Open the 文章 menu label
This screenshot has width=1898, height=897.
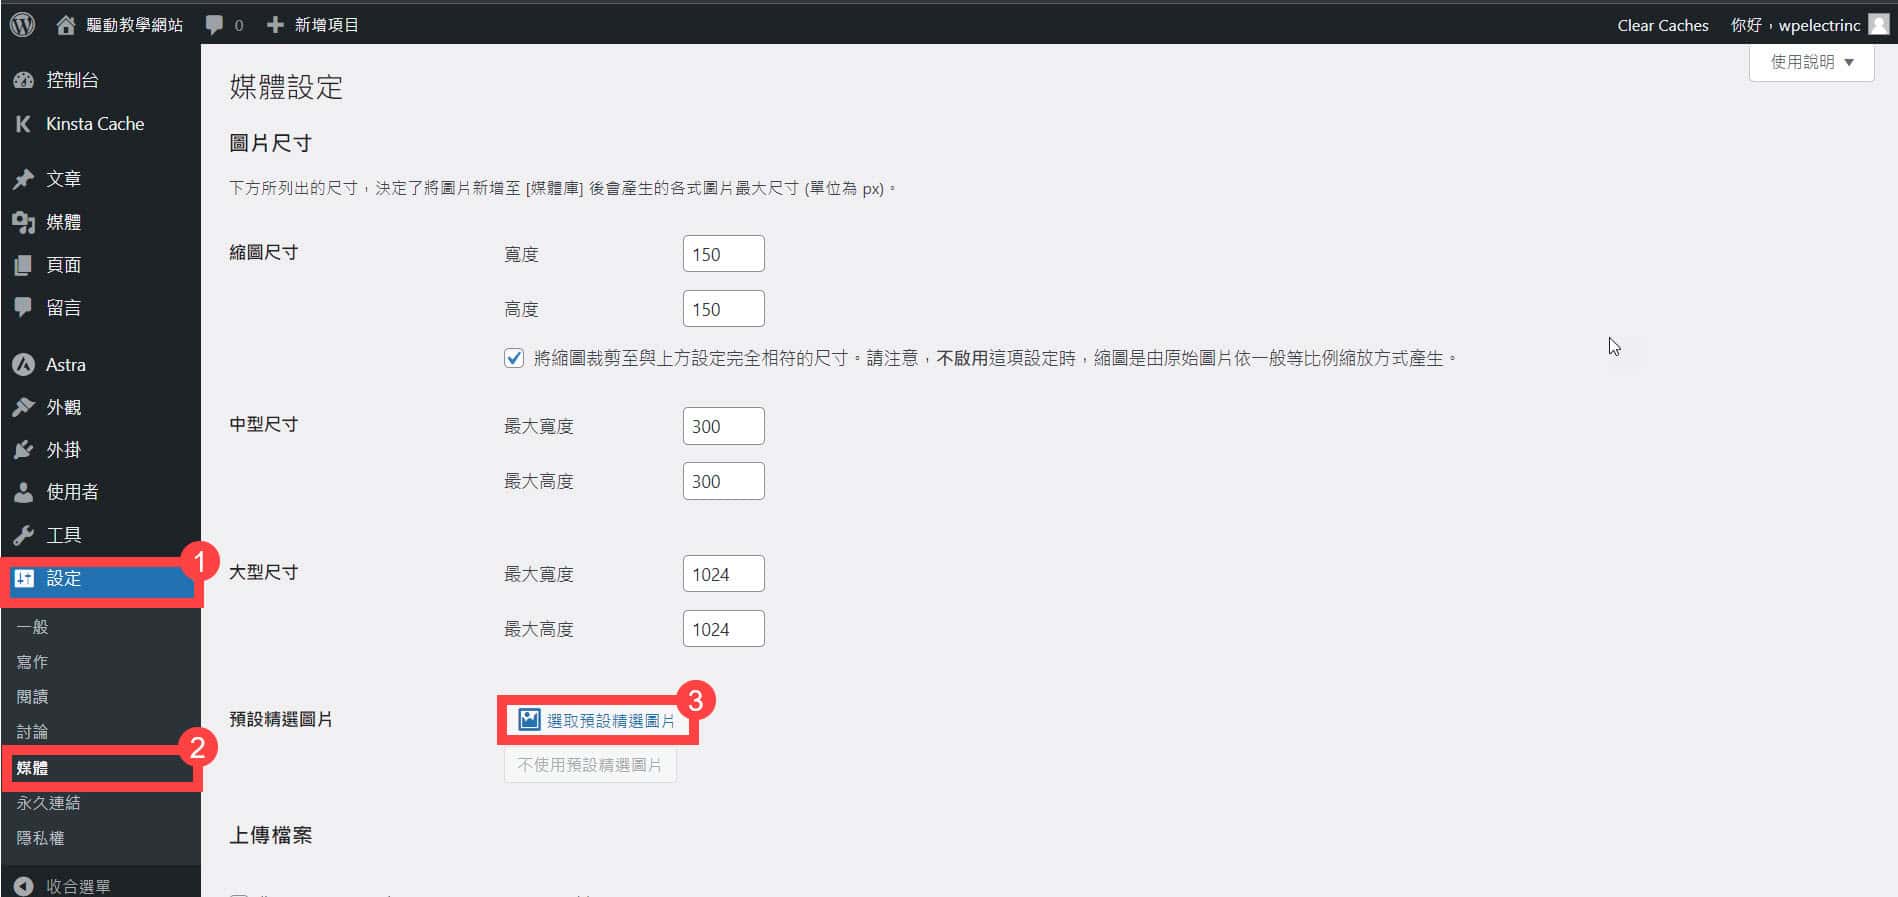(64, 179)
